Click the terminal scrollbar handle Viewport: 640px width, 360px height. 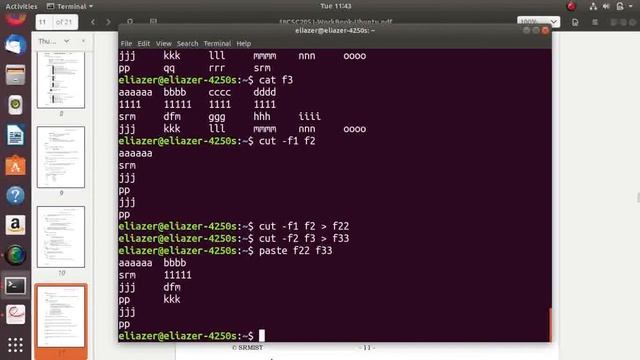click(x=550, y=324)
